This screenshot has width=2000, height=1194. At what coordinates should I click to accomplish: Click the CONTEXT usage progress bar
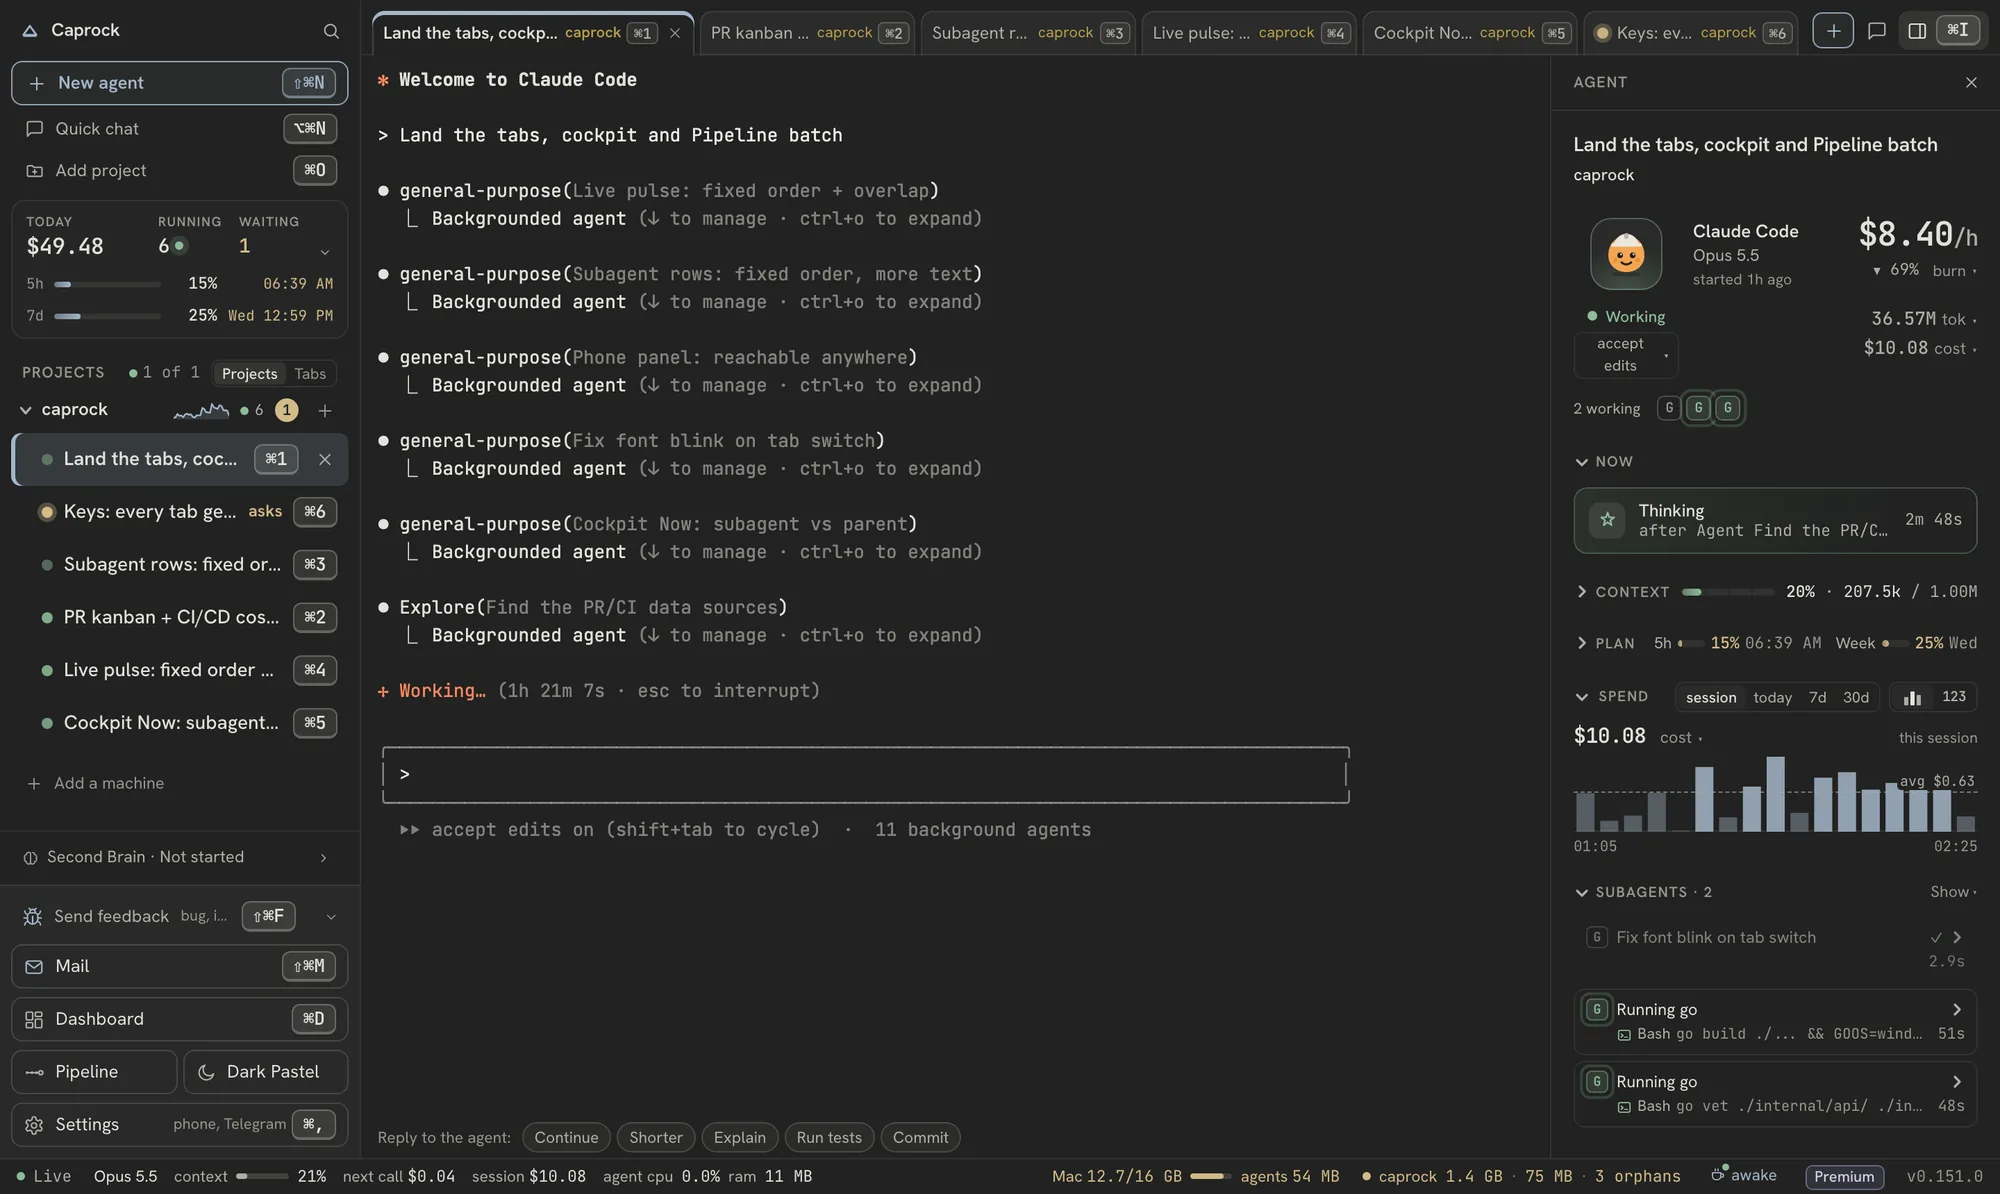(x=1728, y=592)
